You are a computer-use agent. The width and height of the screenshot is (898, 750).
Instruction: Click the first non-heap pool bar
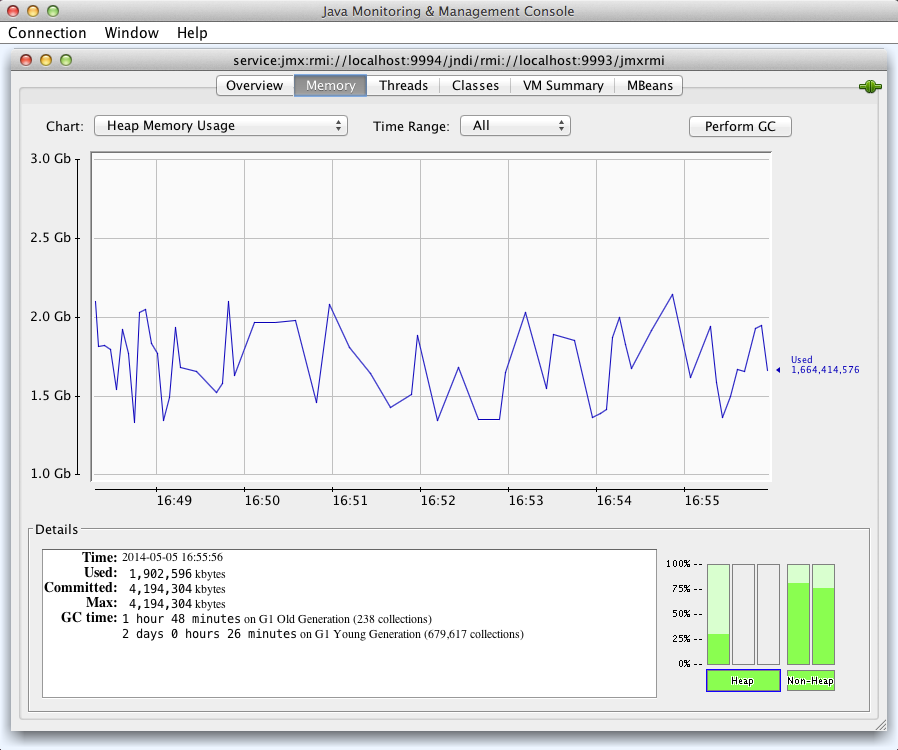798,614
